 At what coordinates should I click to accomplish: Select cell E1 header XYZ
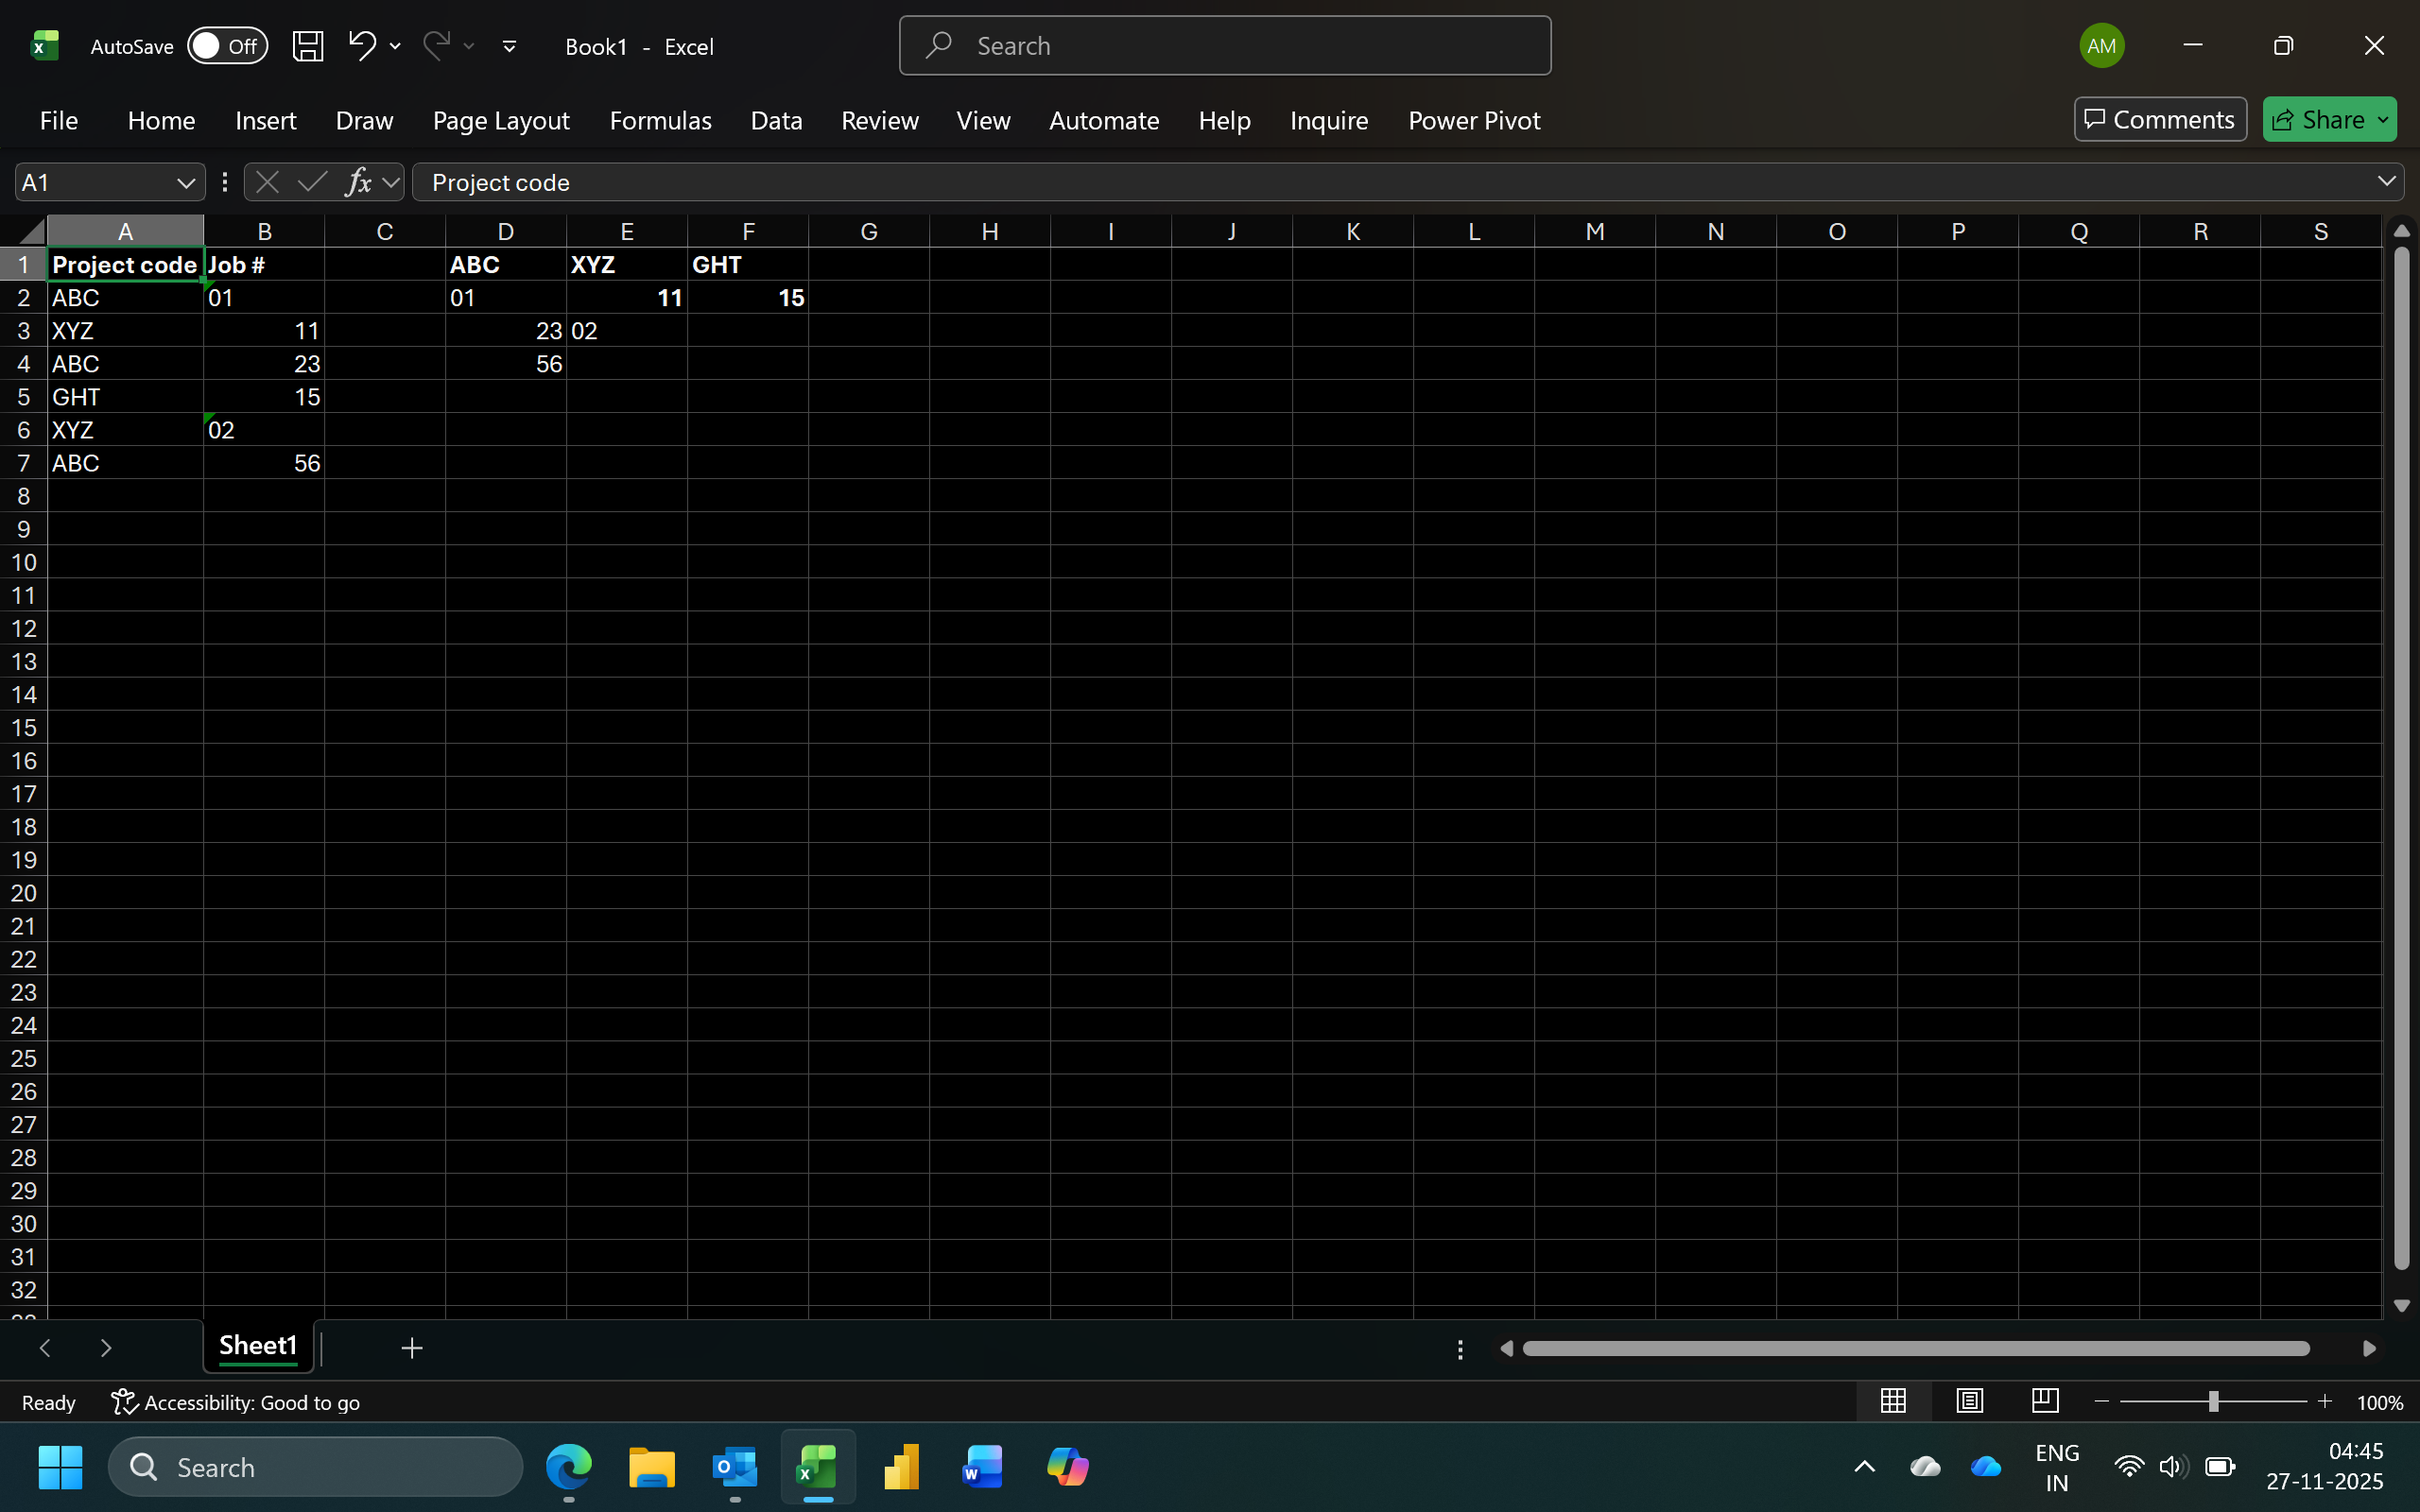(x=627, y=265)
